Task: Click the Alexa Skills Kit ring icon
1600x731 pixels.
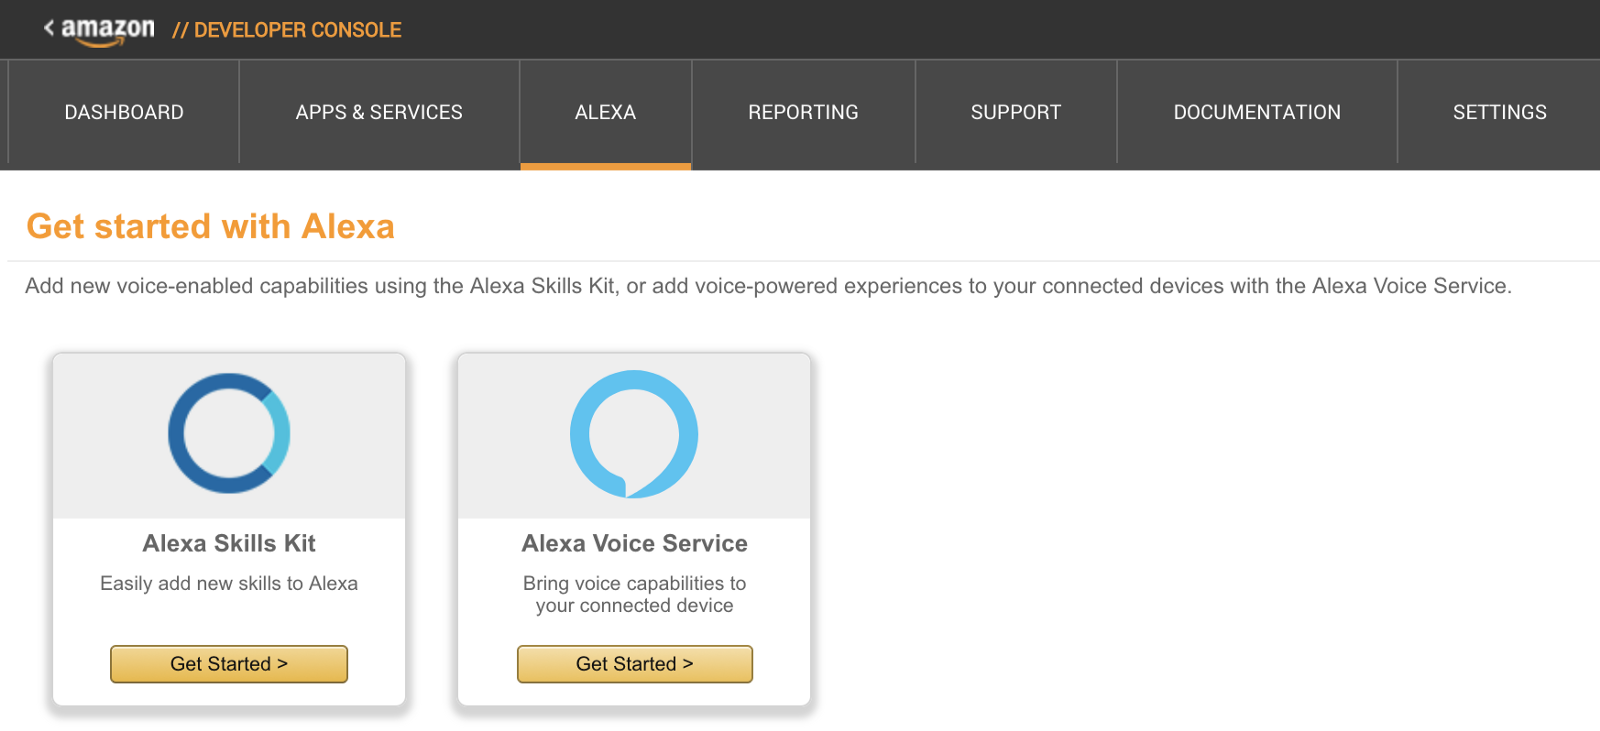Action: [x=229, y=433]
